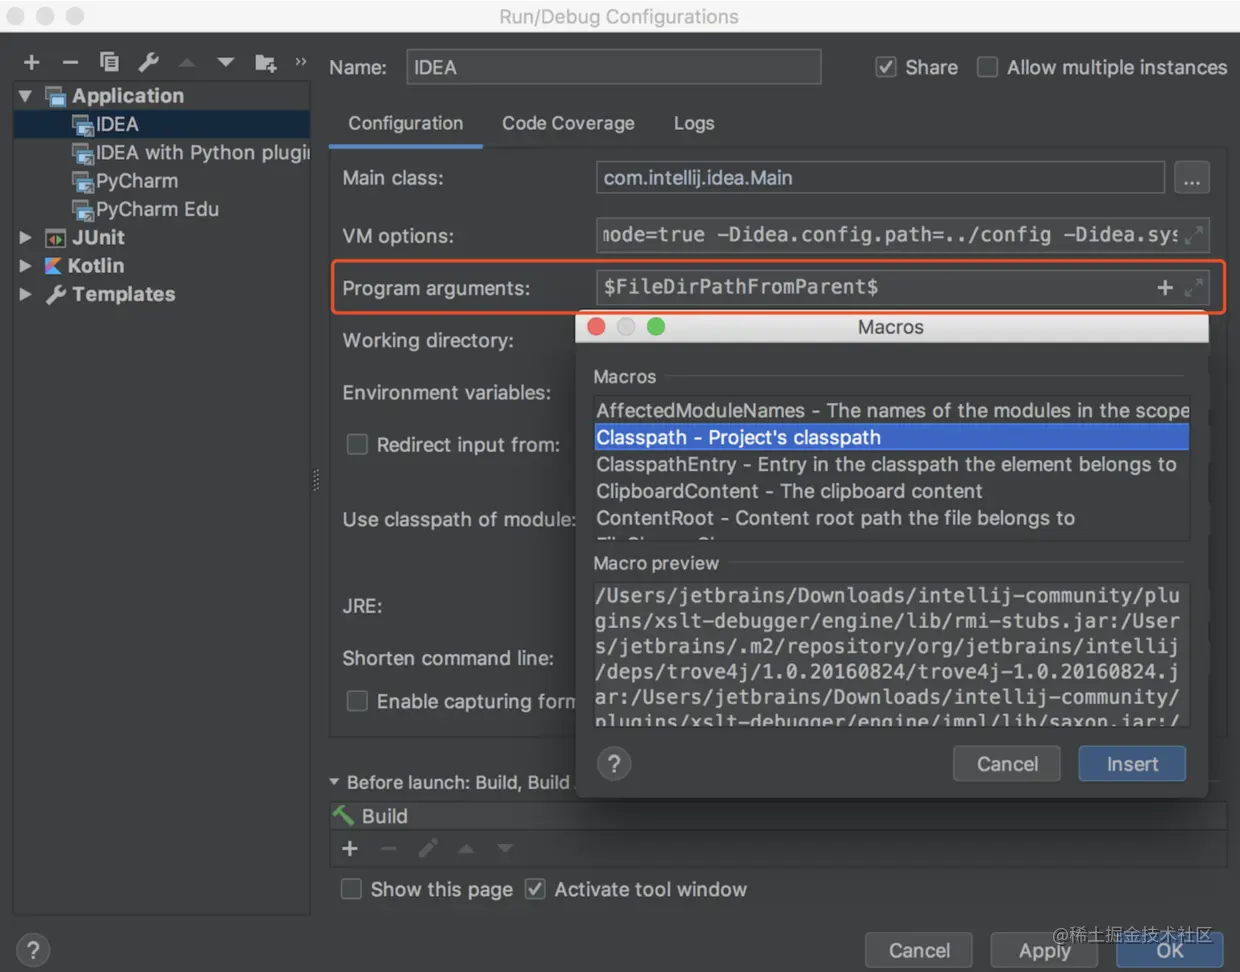This screenshot has width=1240, height=972.
Task: Cancel the Run/Debug Configurations window
Action: tap(919, 950)
